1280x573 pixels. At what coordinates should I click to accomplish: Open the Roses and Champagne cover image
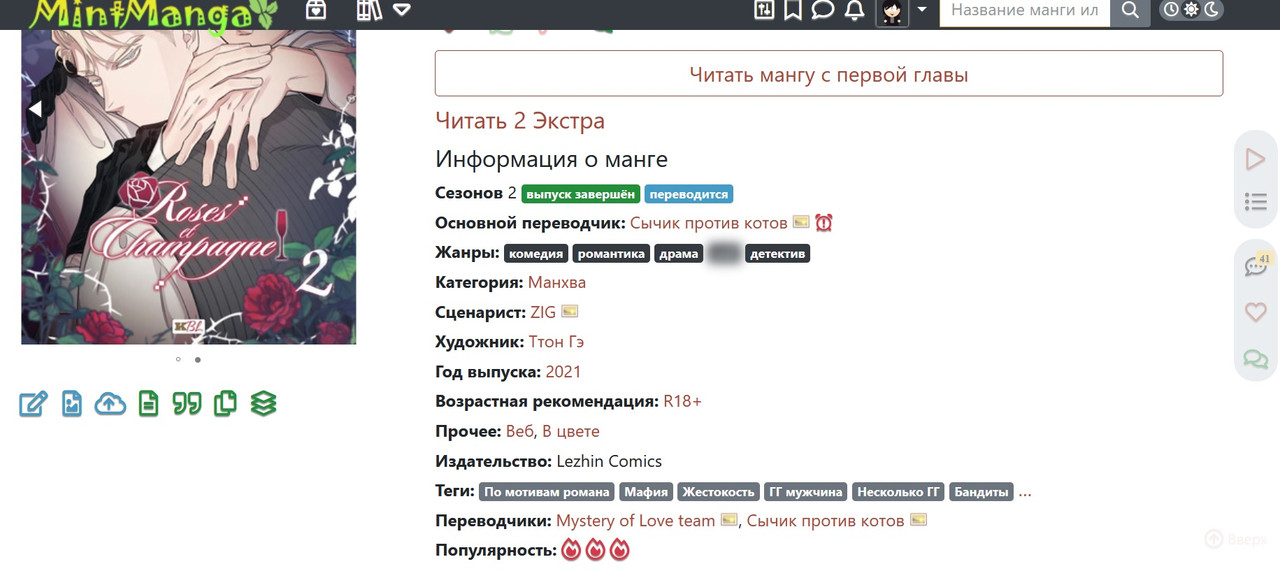point(189,187)
